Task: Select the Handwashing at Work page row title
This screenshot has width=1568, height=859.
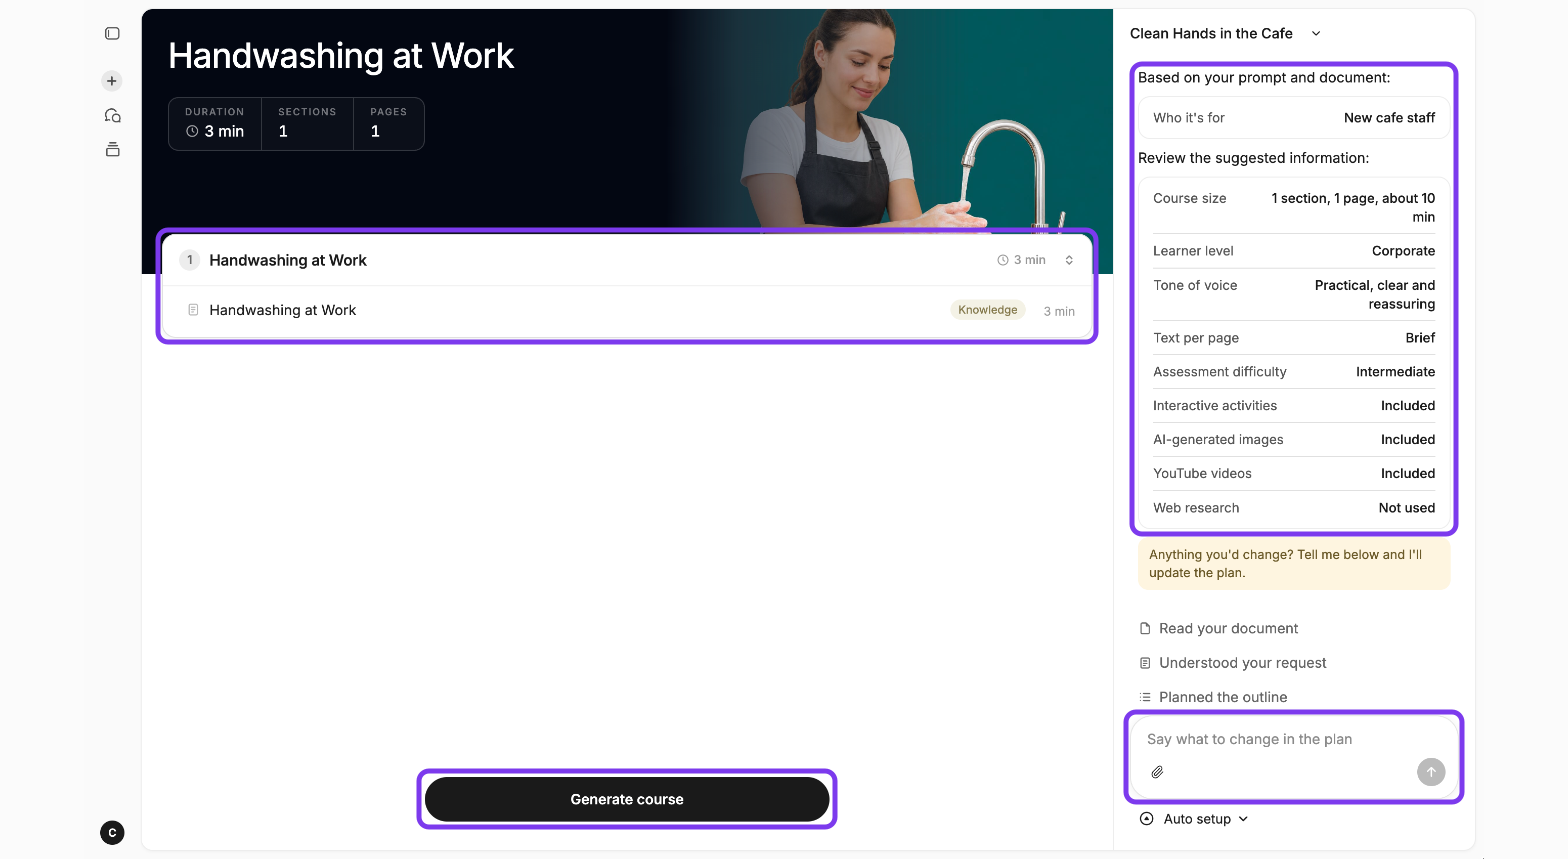Action: 283,310
